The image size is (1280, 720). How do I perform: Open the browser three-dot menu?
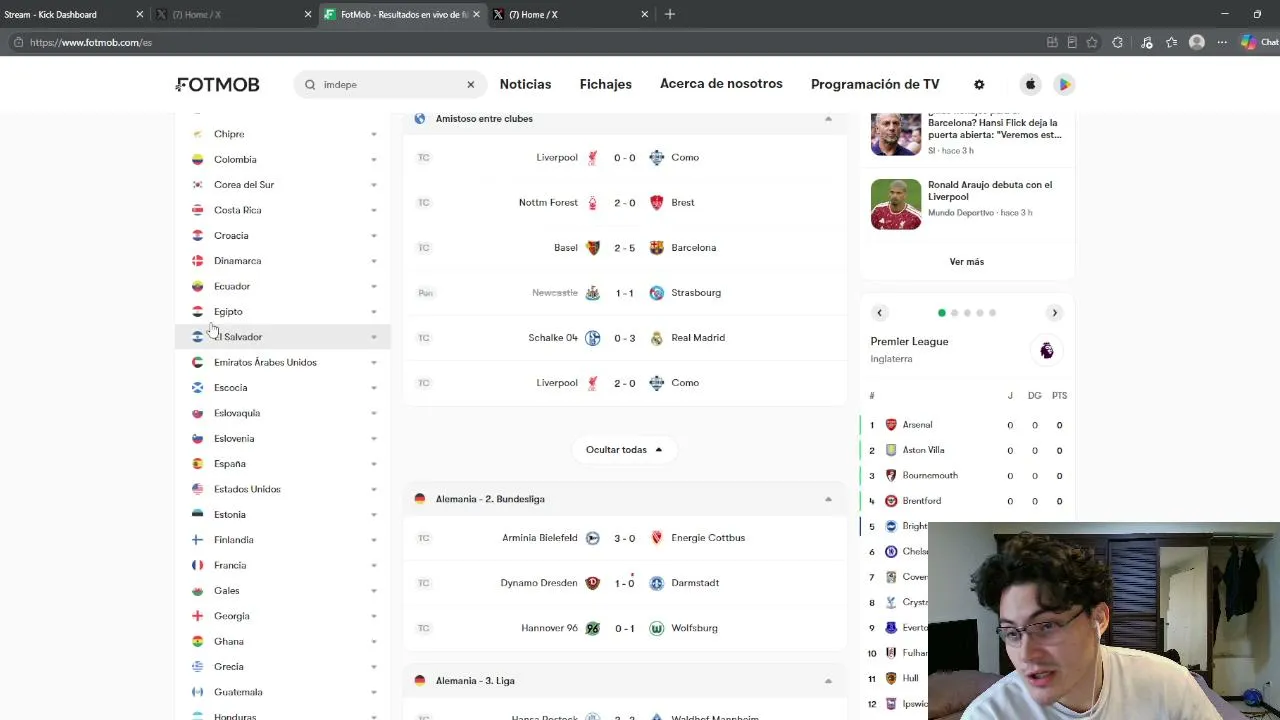(1222, 42)
